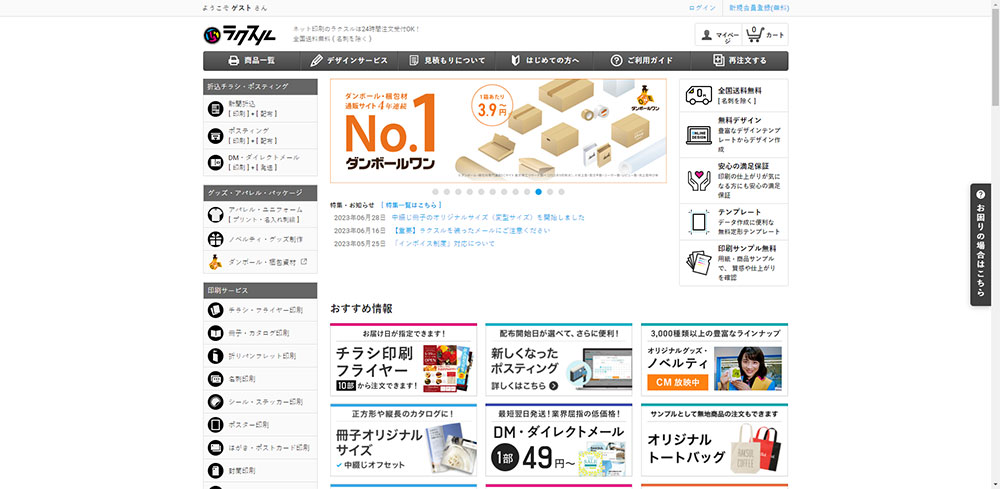The width and height of the screenshot is (1000, 489).
Task: Open 冊子オリジナルサイズ card
Action: point(403,440)
